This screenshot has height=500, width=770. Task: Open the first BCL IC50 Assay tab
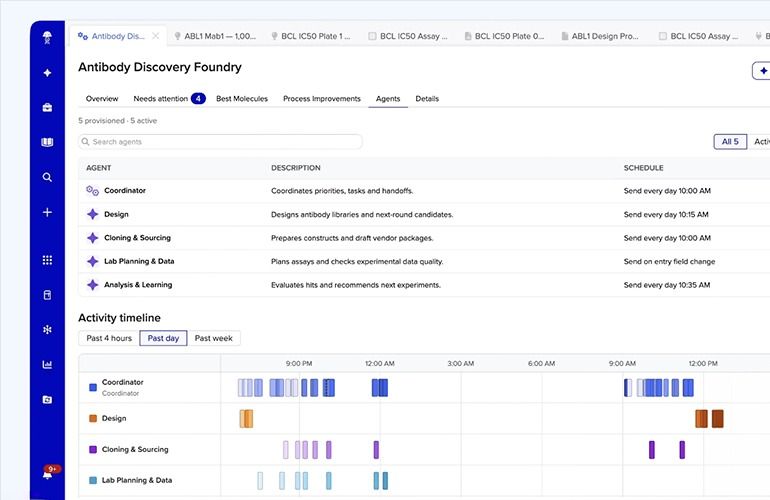pyautogui.click(x=408, y=36)
